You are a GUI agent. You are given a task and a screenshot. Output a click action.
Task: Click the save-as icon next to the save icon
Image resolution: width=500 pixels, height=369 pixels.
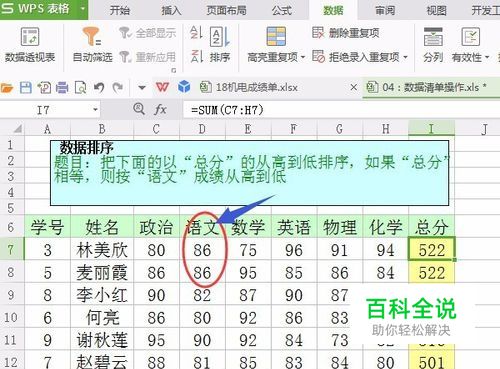click(44, 88)
